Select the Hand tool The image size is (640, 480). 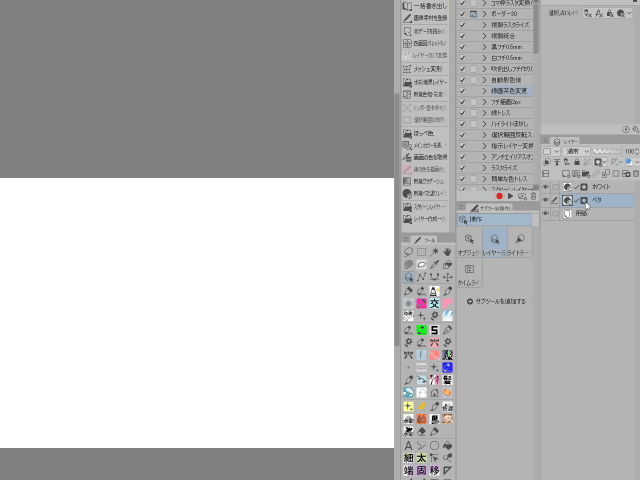pyautogui.click(x=447, y=252)
